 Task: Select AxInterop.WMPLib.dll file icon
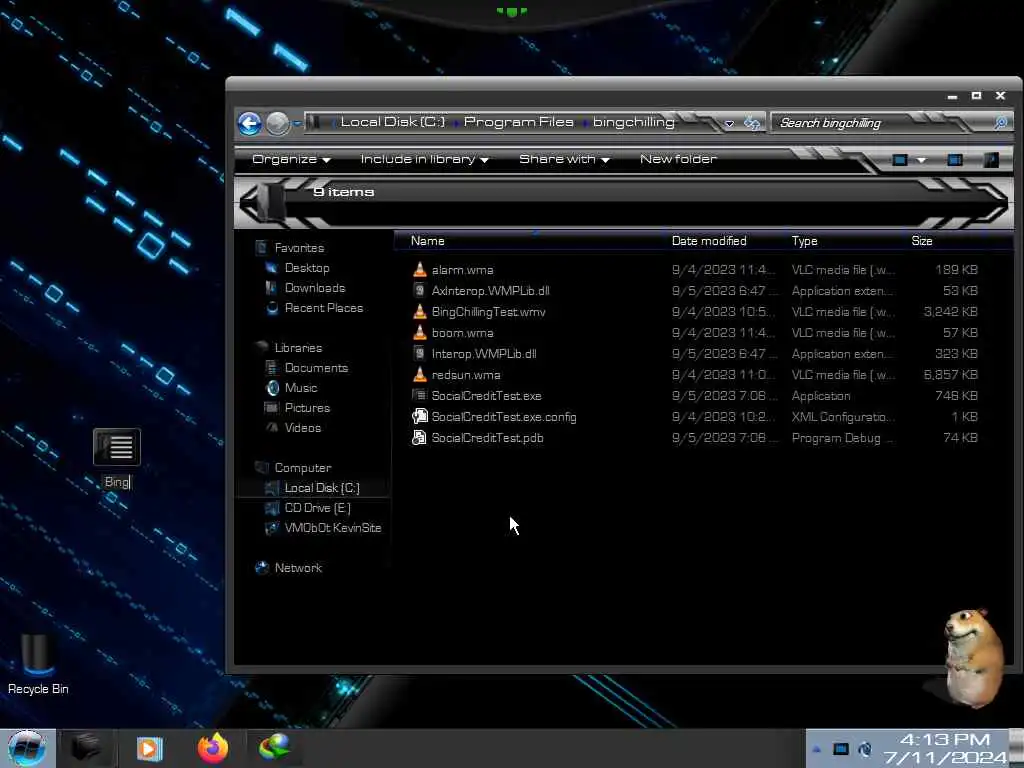[420, 291]
